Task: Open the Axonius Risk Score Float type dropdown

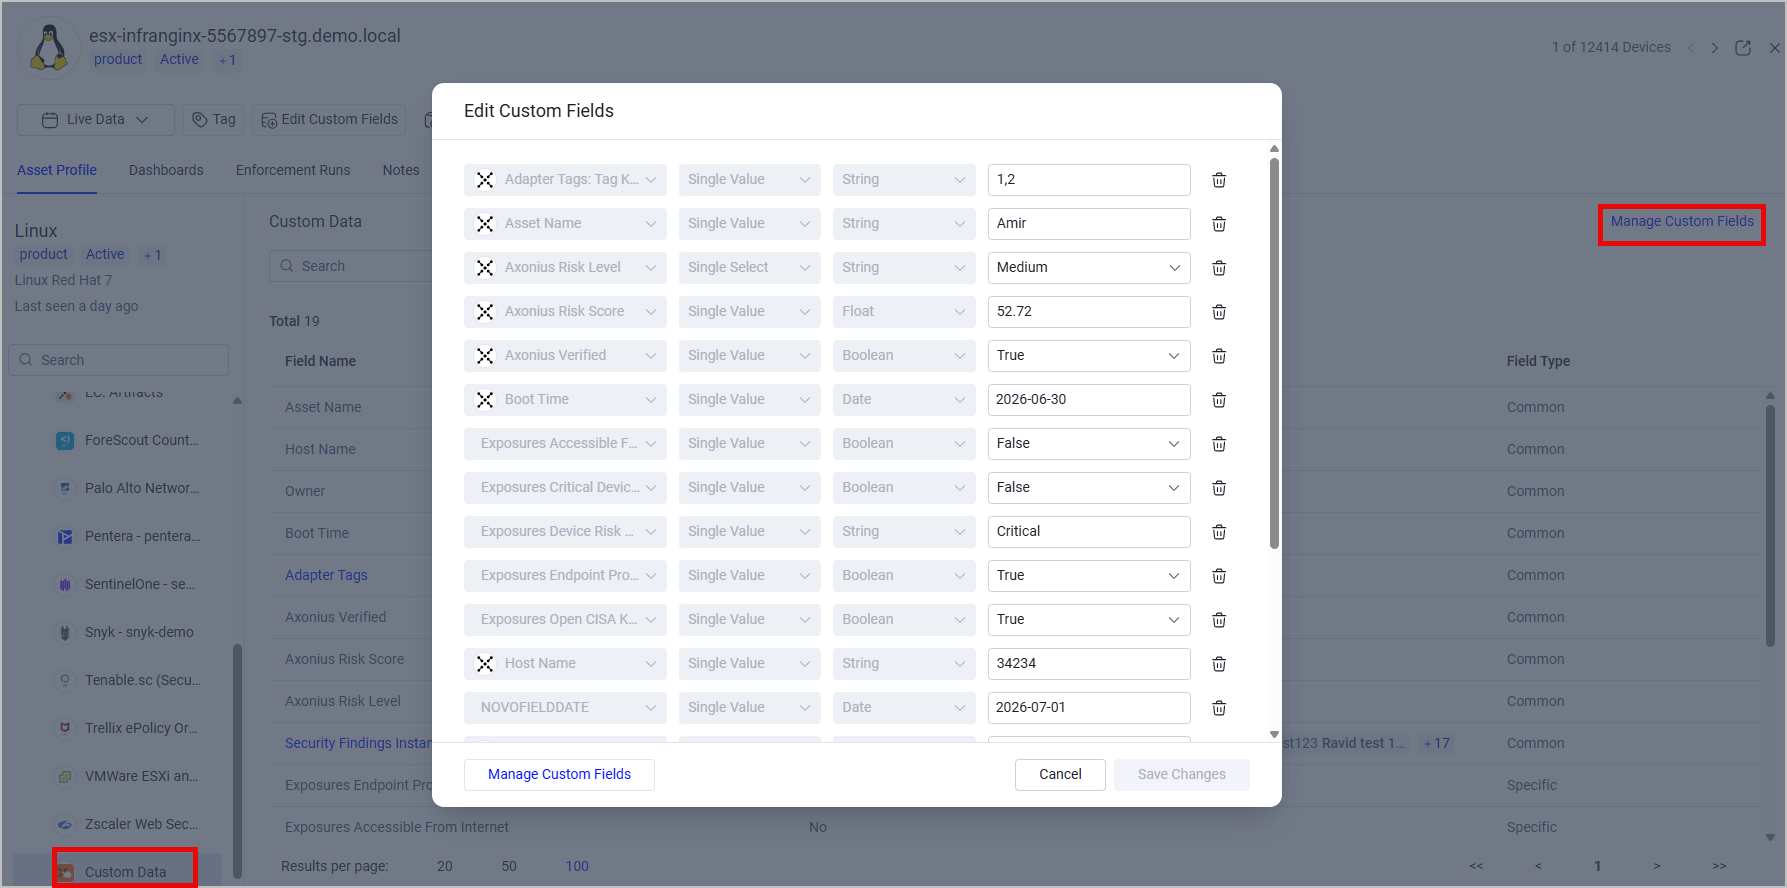Action: pos(904,312)
